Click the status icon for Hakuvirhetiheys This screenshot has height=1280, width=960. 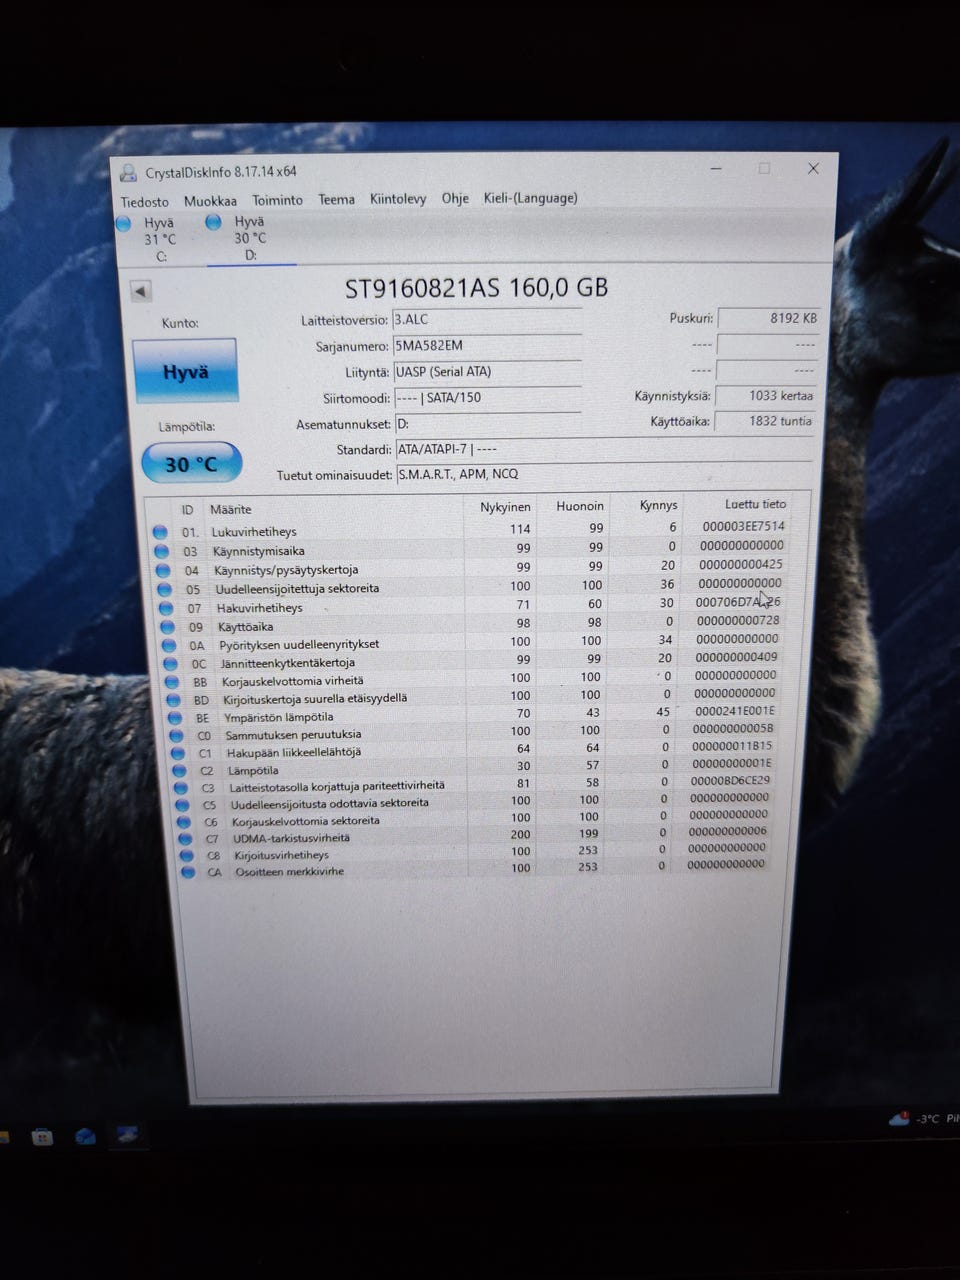[x=165, y=608]
